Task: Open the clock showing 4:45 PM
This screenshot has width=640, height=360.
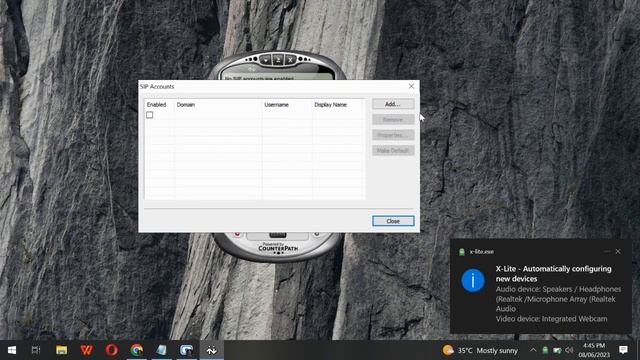Action: [x=594, y=350]
